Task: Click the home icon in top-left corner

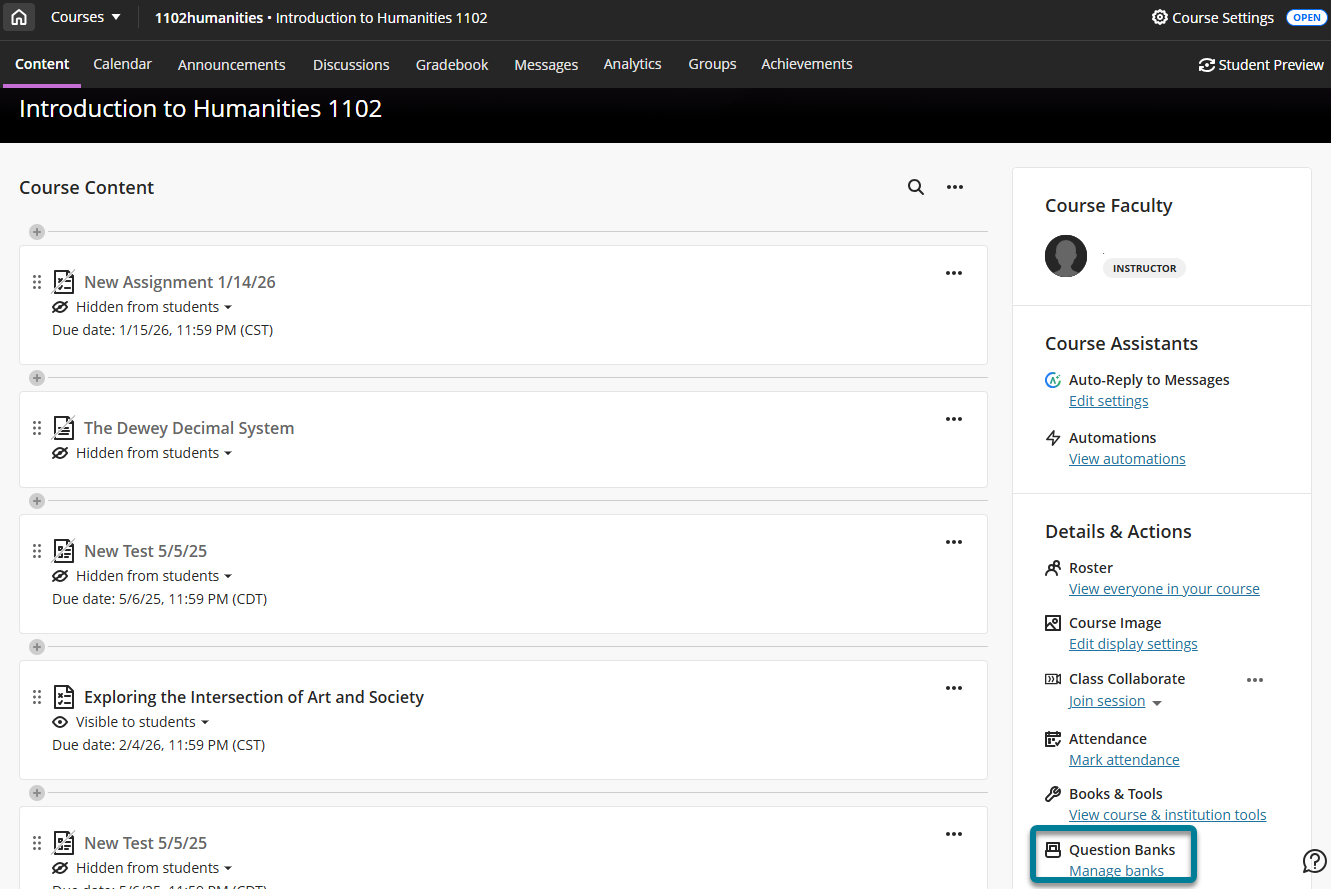Action: point(19,17)
